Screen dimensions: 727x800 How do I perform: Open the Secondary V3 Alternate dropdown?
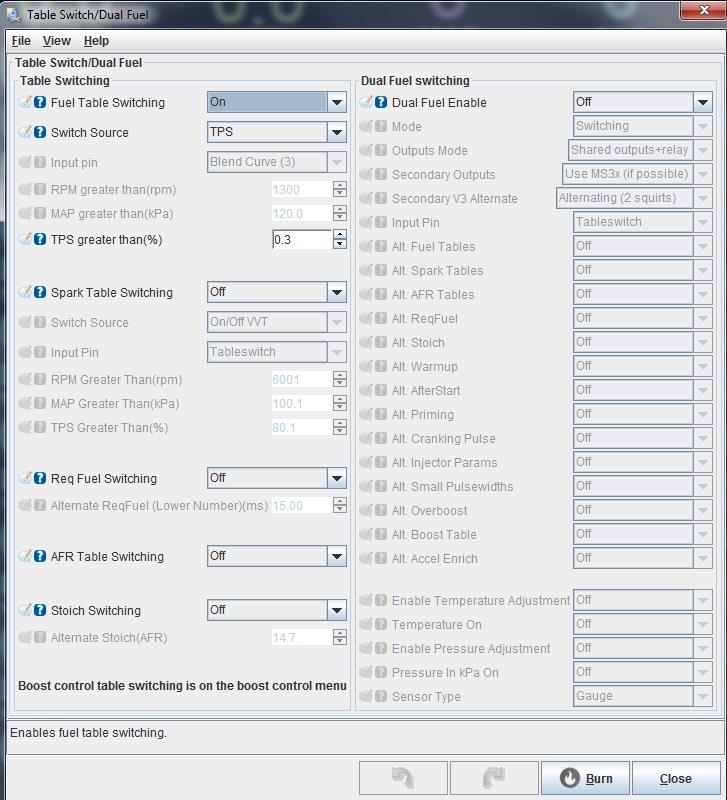pos(634,198)
